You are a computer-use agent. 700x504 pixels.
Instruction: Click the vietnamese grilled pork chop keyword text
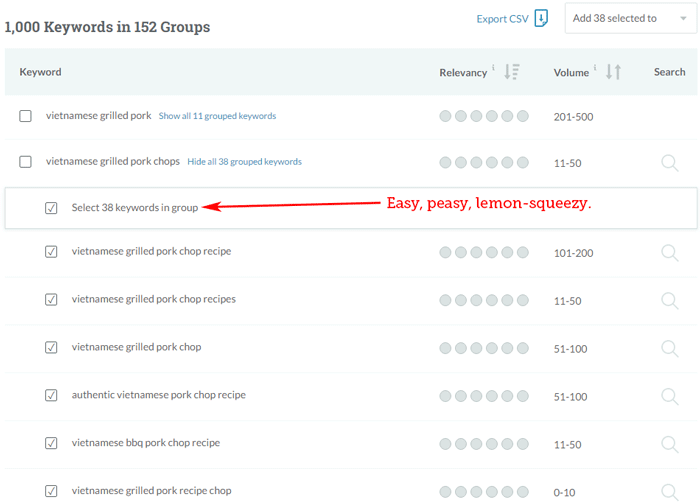pos(136,347)
